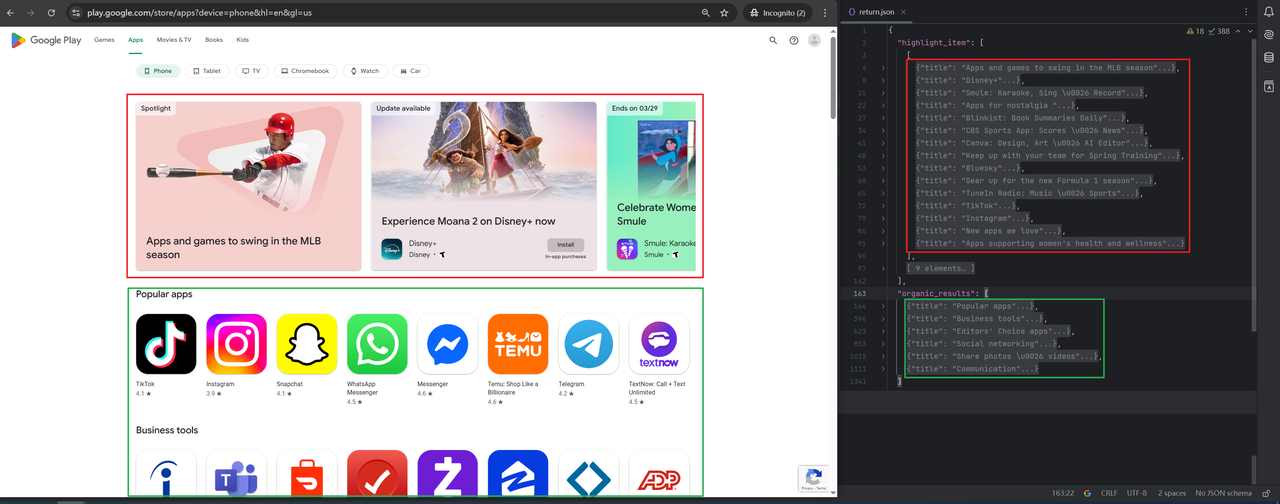Screen dimensions: 1280x504
Task: Select the TV device filter
Action: (x=251, y=71)
